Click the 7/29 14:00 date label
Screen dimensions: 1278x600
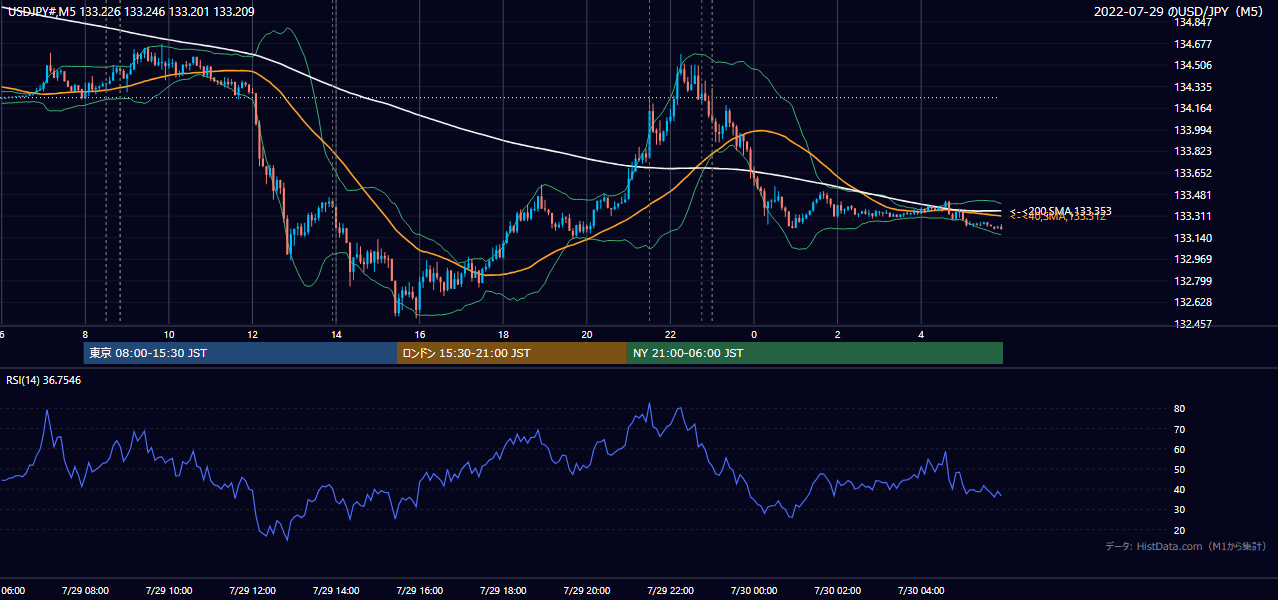(x=336, y=590)
